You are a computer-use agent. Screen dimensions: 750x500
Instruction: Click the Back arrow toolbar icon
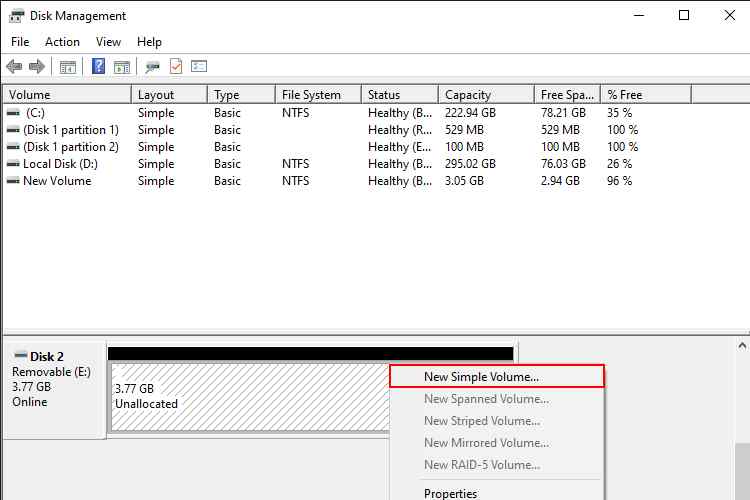(x=14, y=67)
